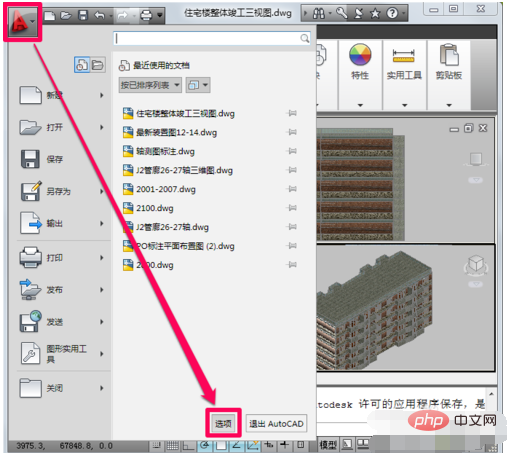Image resolution: width=507 pixels, height=453 pixels.
Task: Click the 模型 model space status button
Action: [x=328, y=444]
